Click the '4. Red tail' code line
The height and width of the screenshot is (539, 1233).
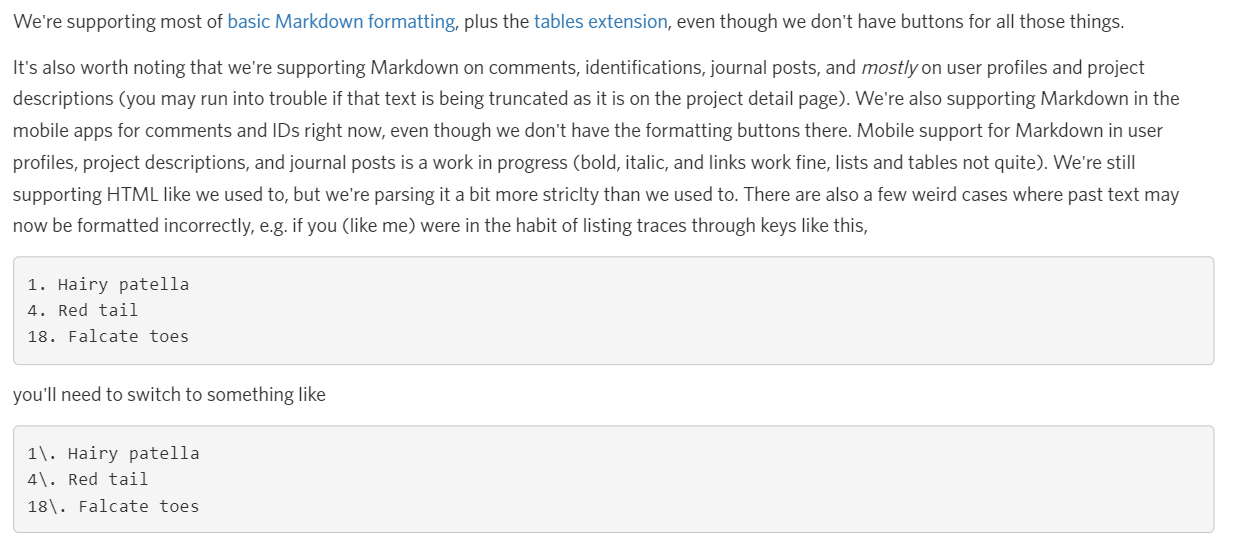(x=83, y=310)
